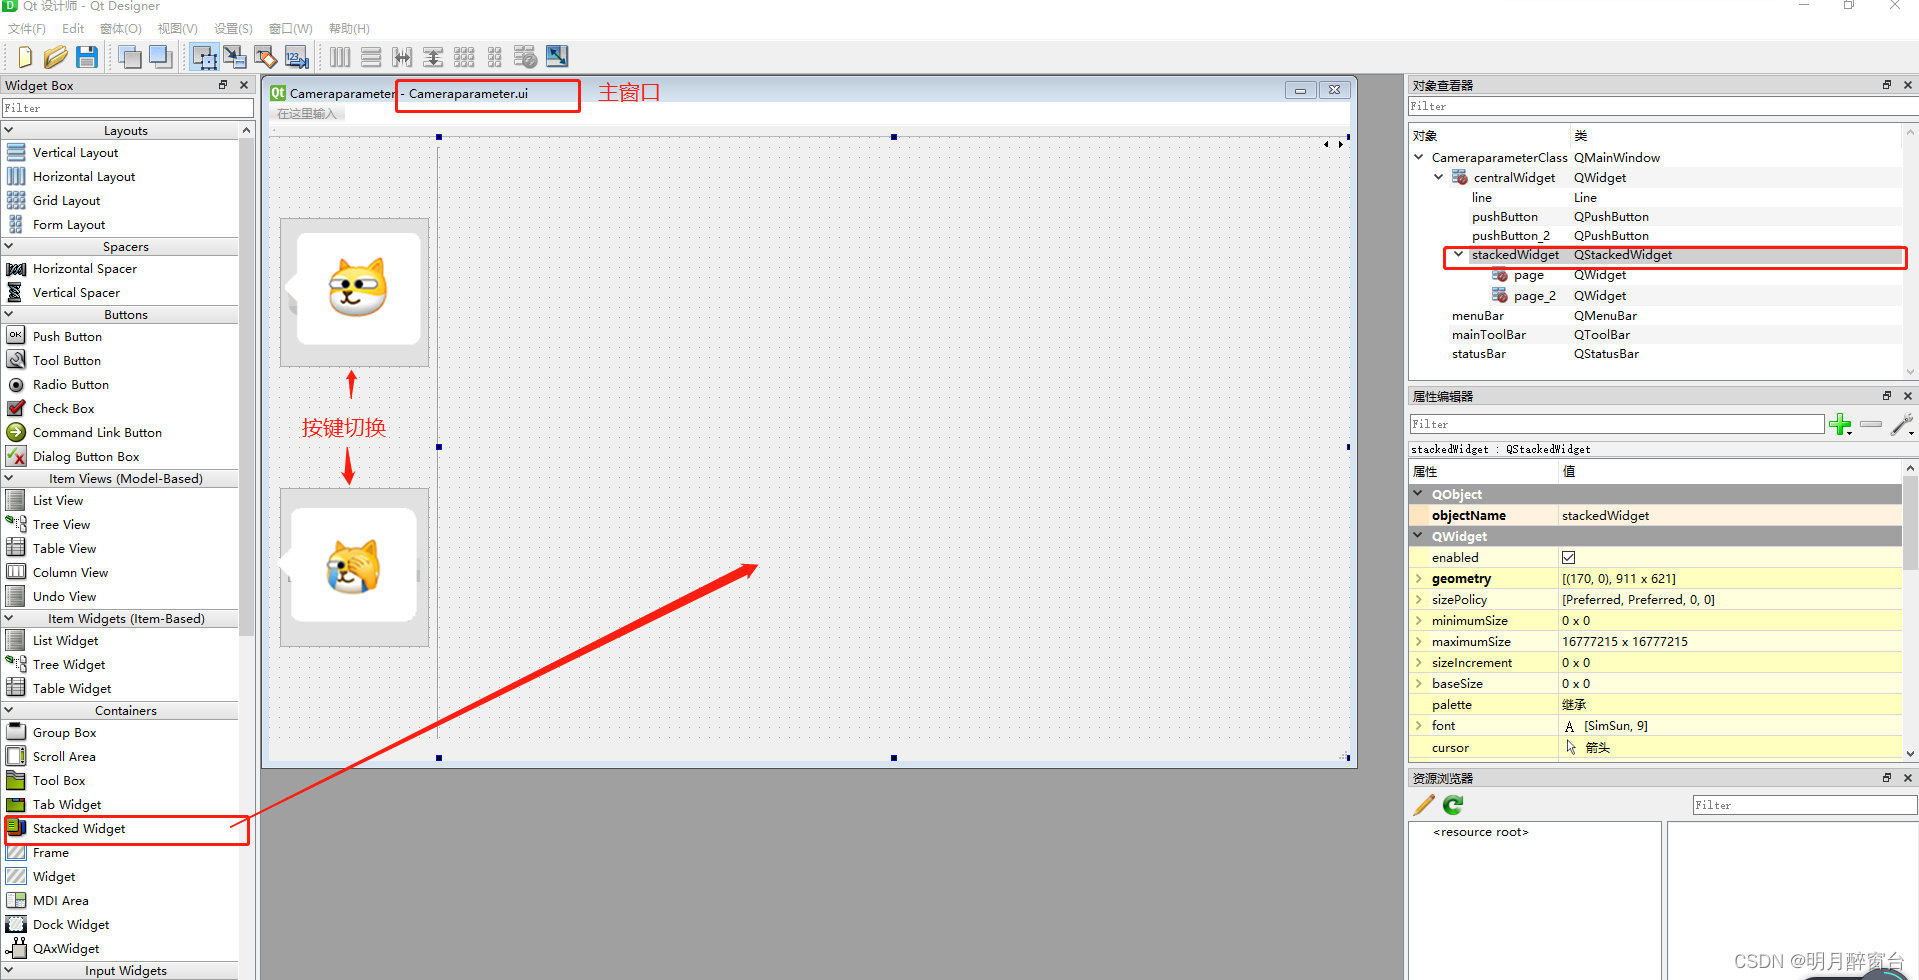Collapse the Buttons category in Widget Box
This screenshot has width=1919, height=980.
tap(9, 314)
